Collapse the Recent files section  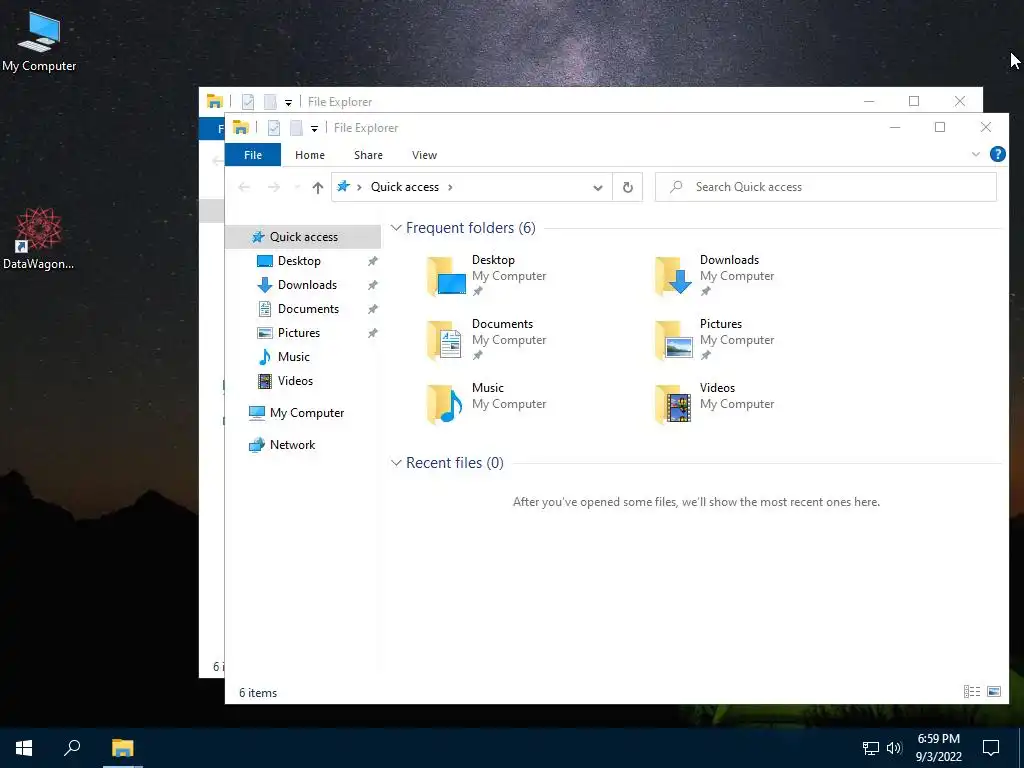pos(396,463)
